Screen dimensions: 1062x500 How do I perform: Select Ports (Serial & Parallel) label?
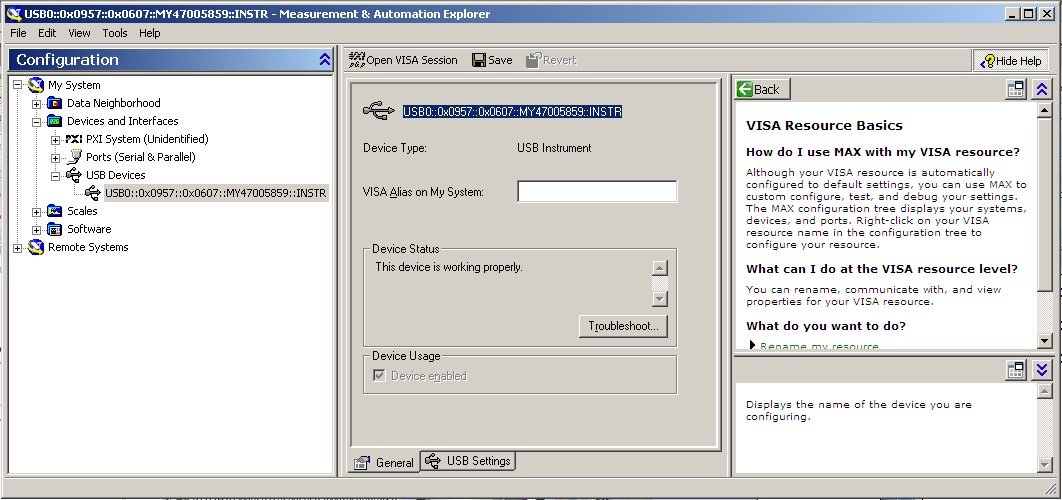141,157
